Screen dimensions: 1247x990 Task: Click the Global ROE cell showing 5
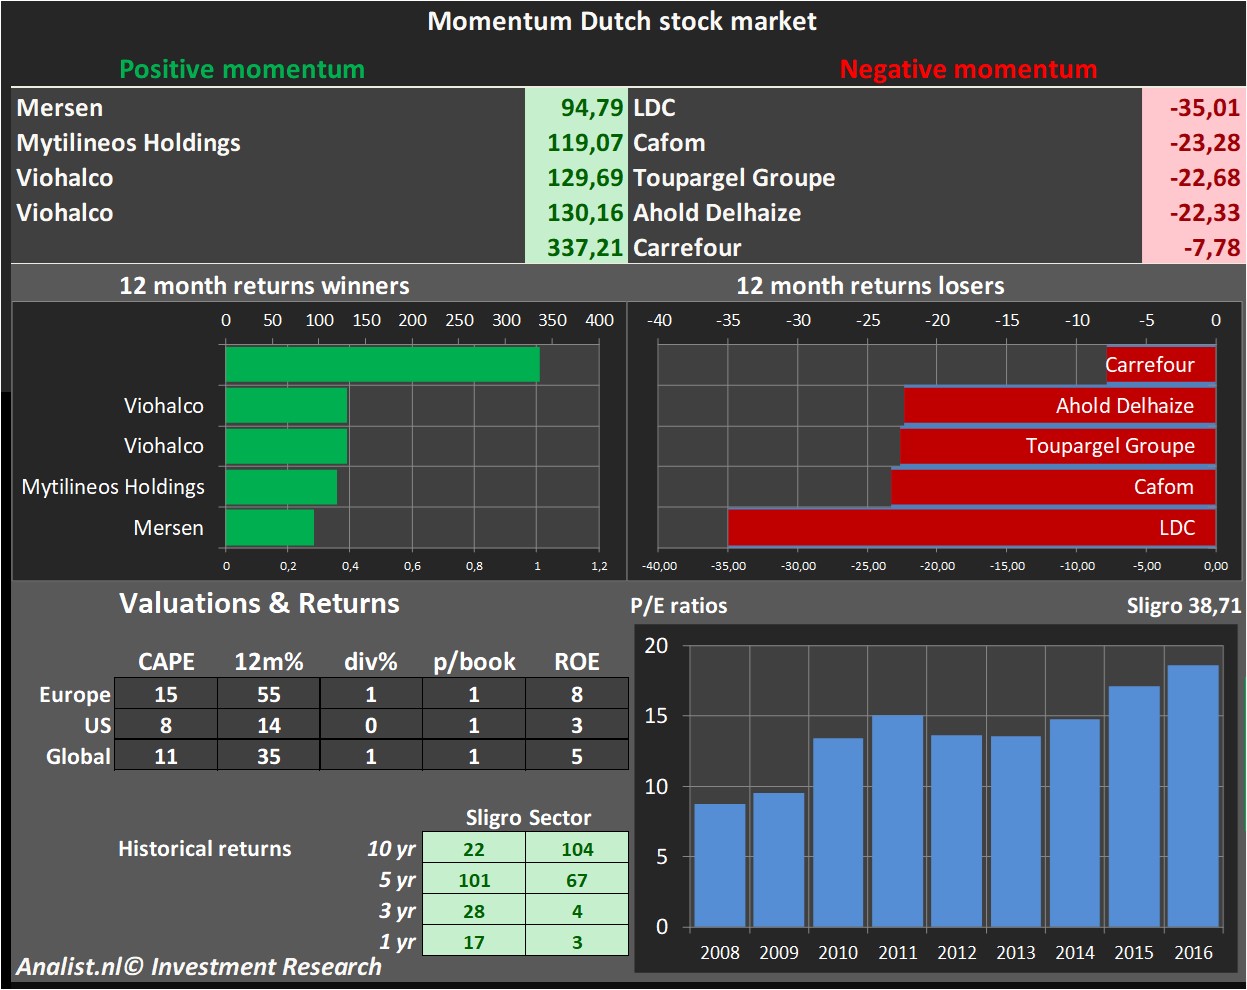point(577,756)
